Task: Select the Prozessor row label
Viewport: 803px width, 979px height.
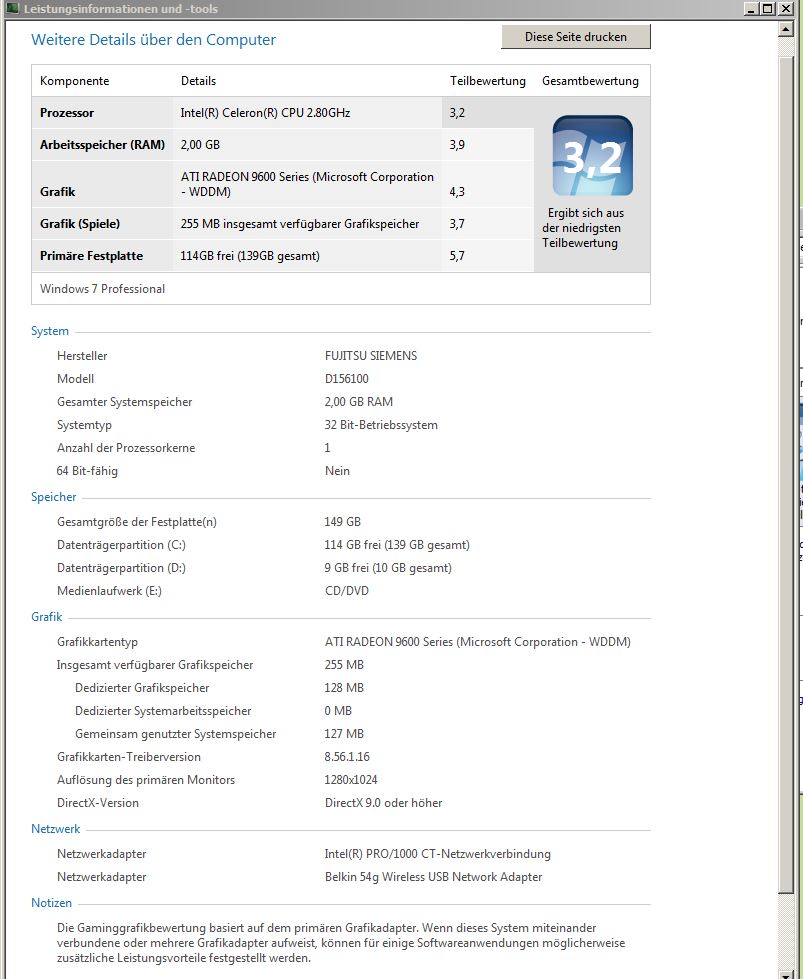Action: pos(67,113)
